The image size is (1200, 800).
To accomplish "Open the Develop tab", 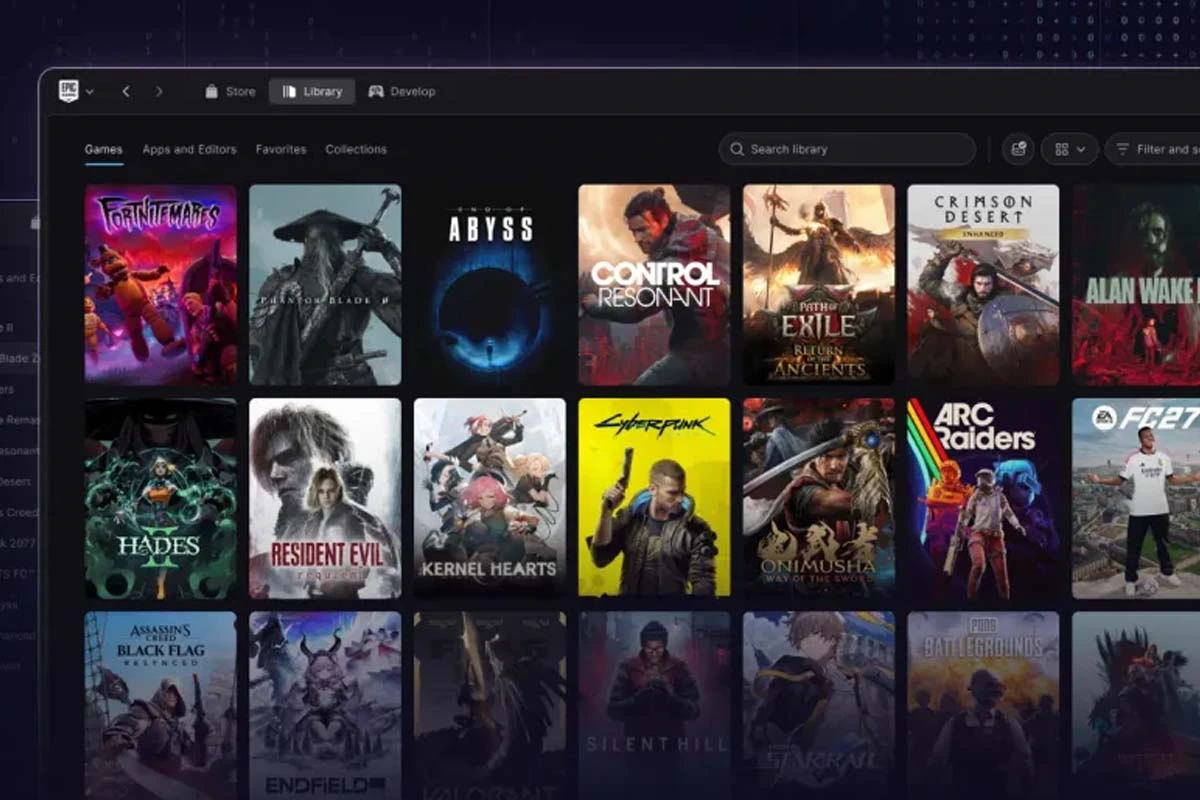I will pos(401,91).
